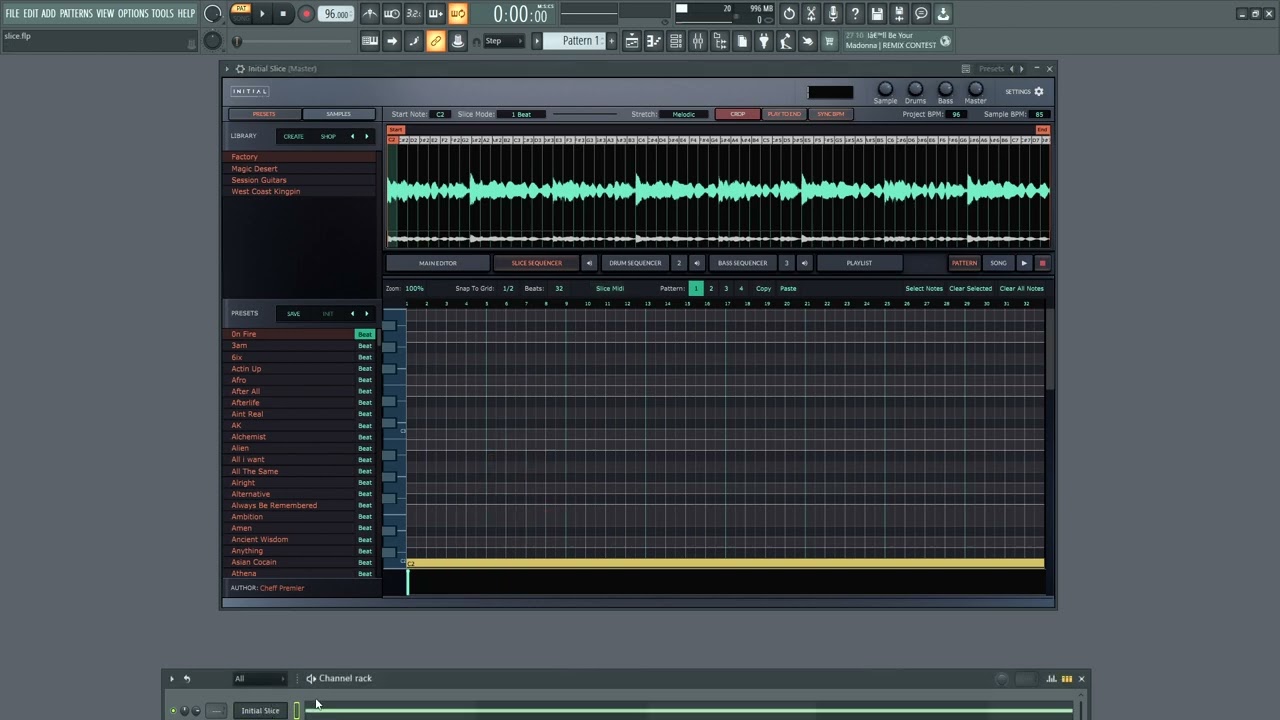1280x720 pixels.
Task: Toggle the PLAY TO END button
Action: [784, 114]
